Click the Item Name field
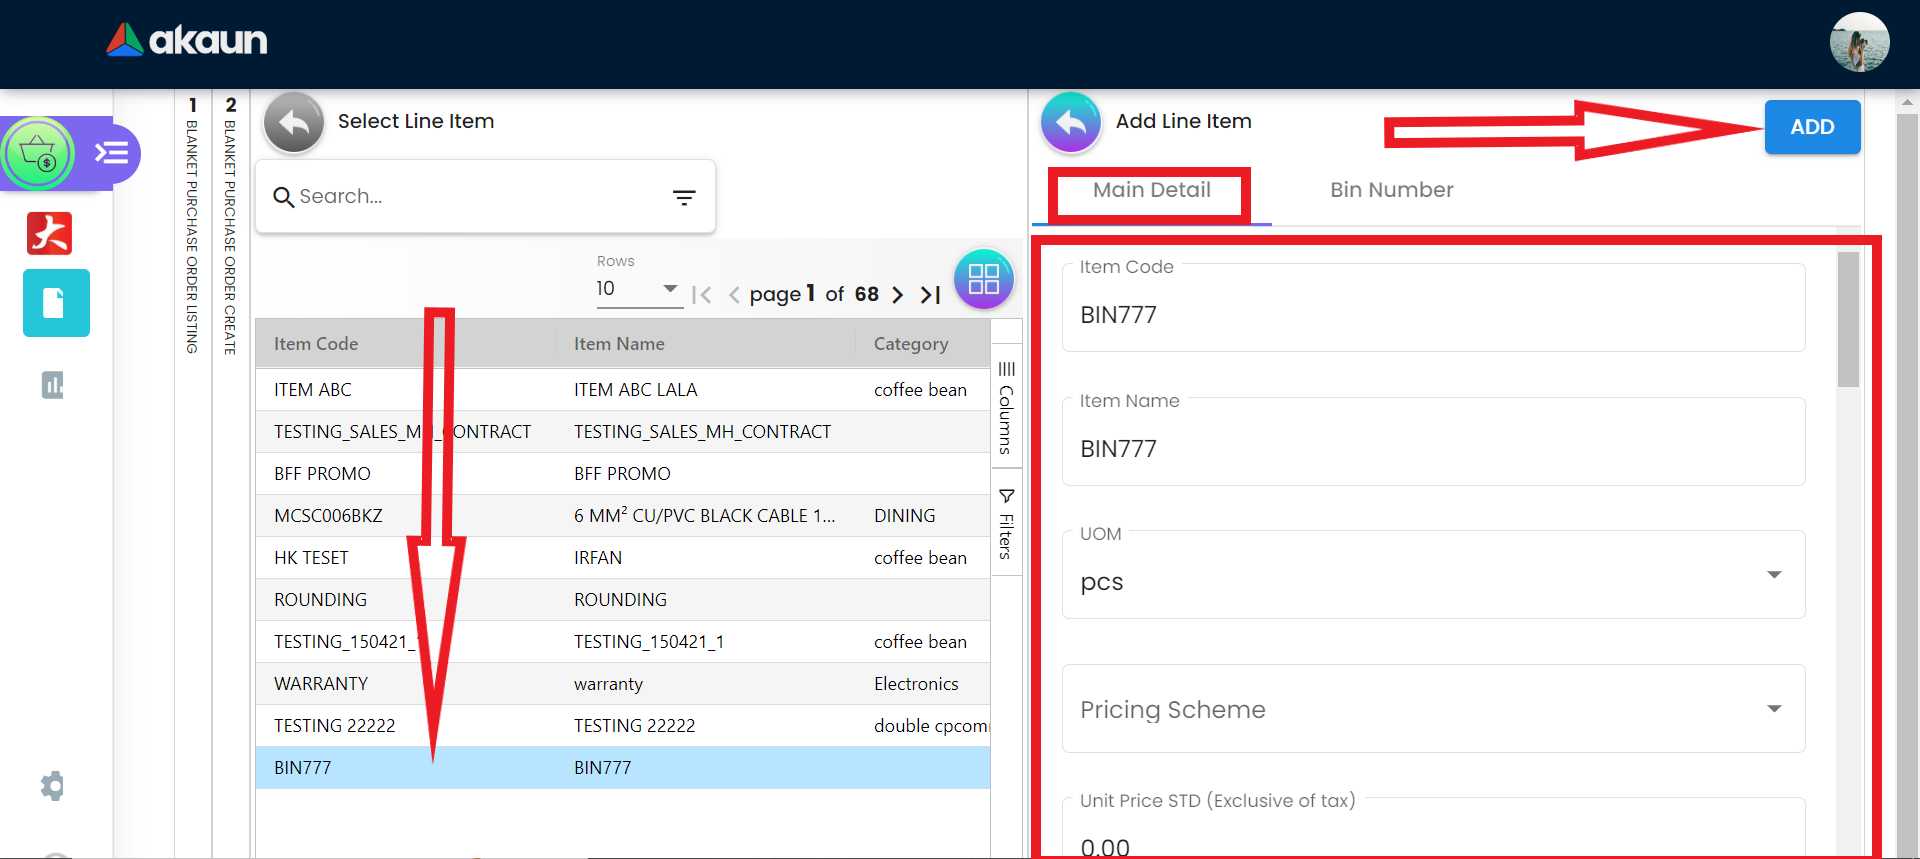 point(1433,442)
